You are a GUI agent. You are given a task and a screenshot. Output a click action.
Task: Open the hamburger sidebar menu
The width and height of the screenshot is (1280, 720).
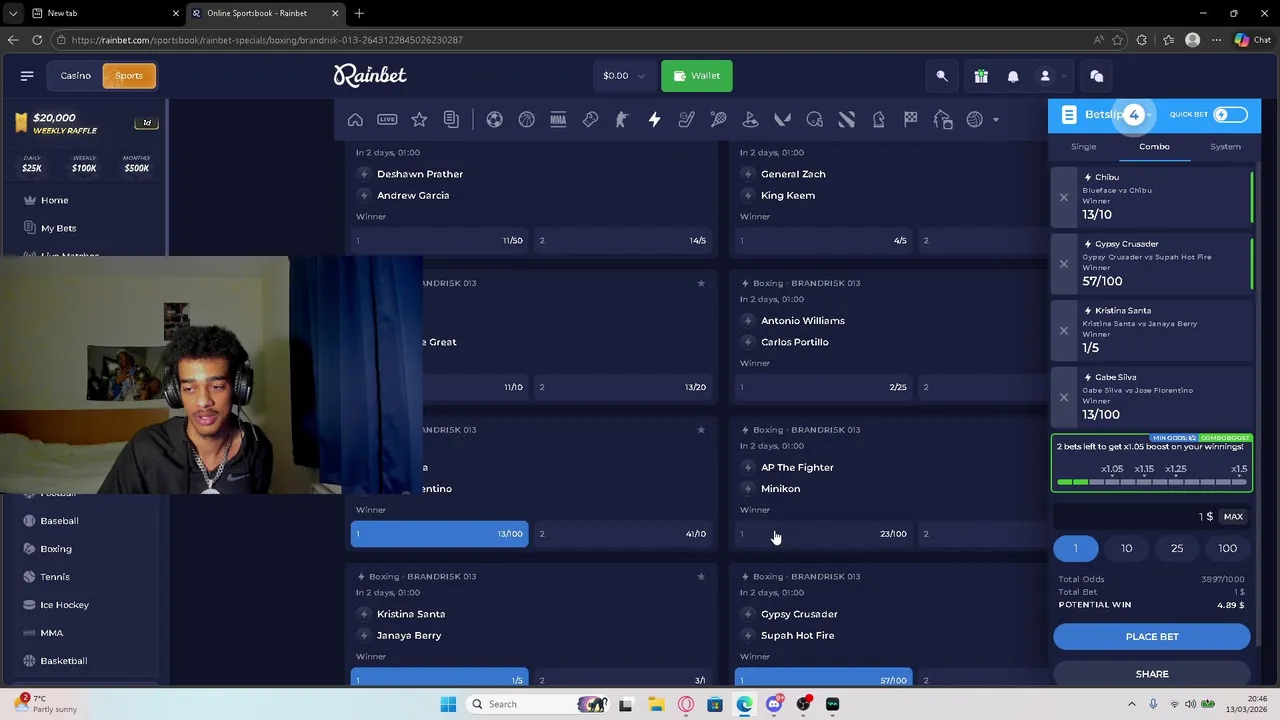[27, 76]
